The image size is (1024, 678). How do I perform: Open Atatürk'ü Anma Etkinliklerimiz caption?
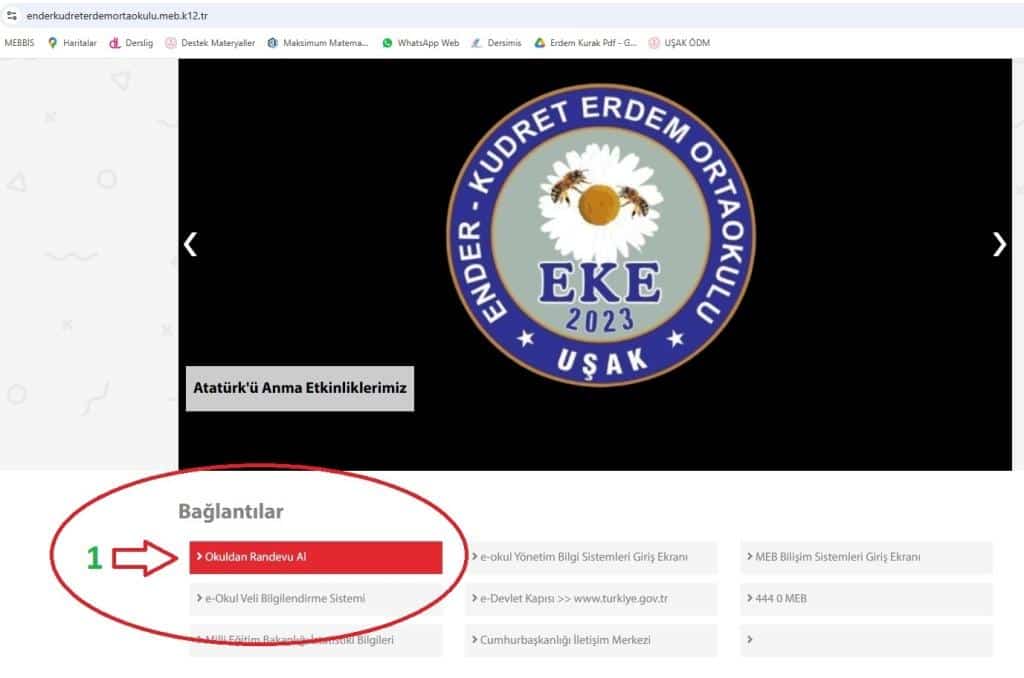tap(300, 388)
